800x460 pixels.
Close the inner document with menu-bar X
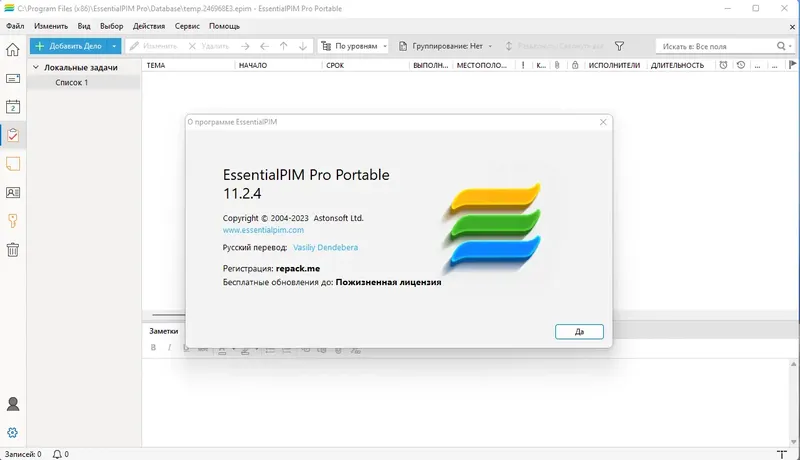click(x=792, y=27)
